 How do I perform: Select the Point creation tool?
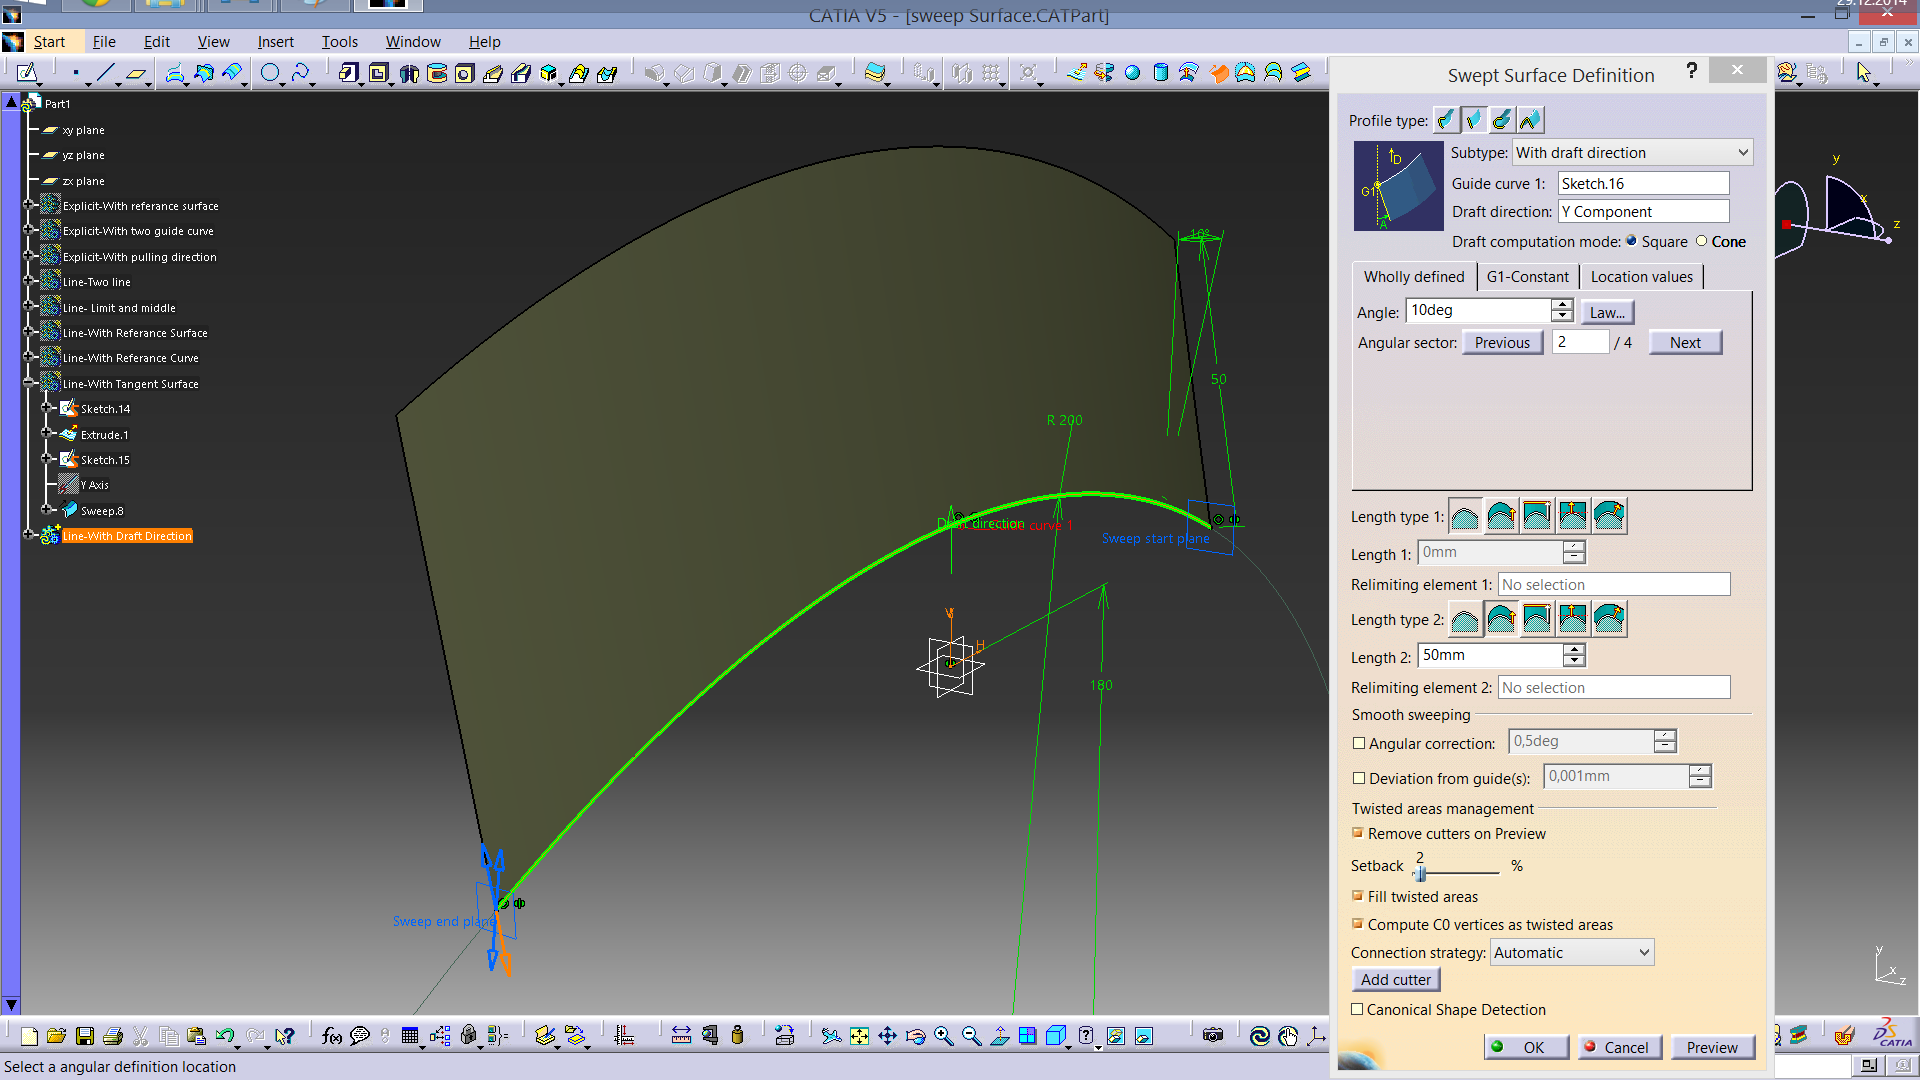click(x=75, y=73)
